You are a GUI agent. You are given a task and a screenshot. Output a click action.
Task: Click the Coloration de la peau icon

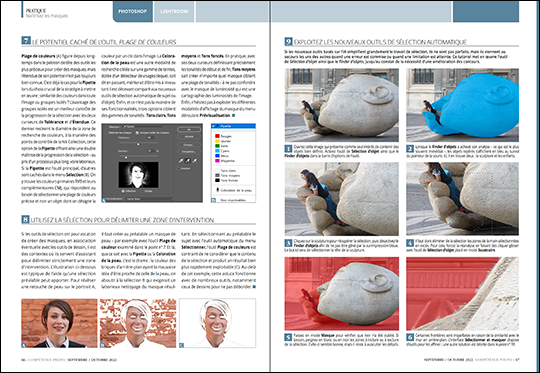click(217, 190)
